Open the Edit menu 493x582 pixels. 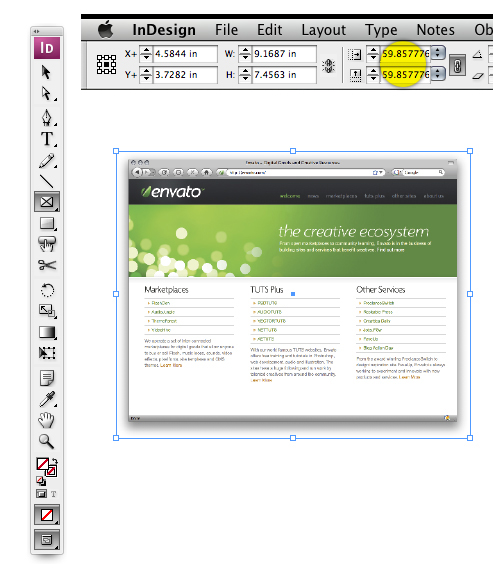pyautogui.click(x=270, y=30)
